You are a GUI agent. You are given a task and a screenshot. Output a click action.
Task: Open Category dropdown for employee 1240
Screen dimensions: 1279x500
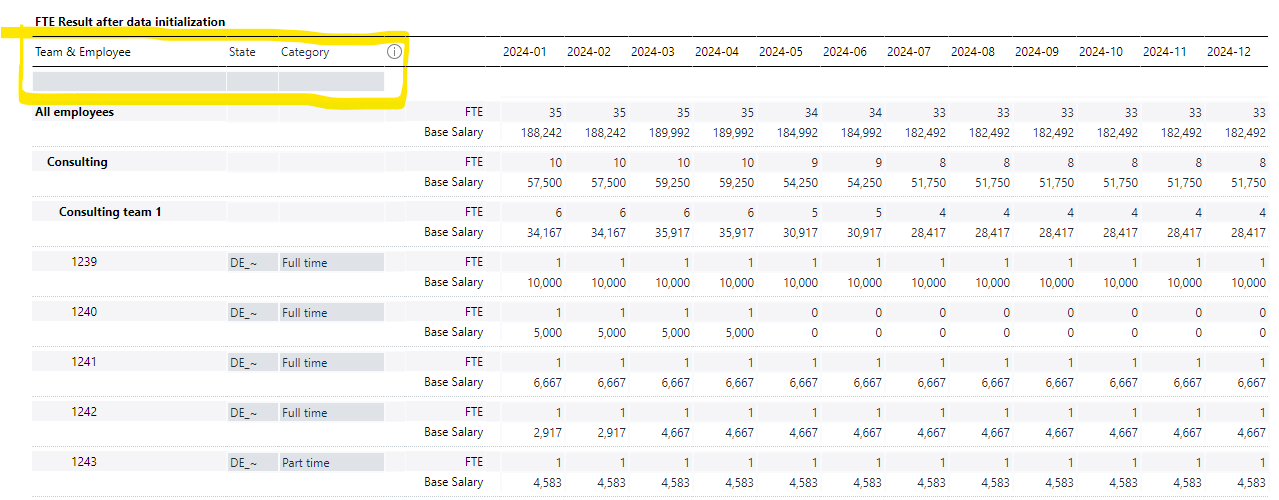pos(330,313)
